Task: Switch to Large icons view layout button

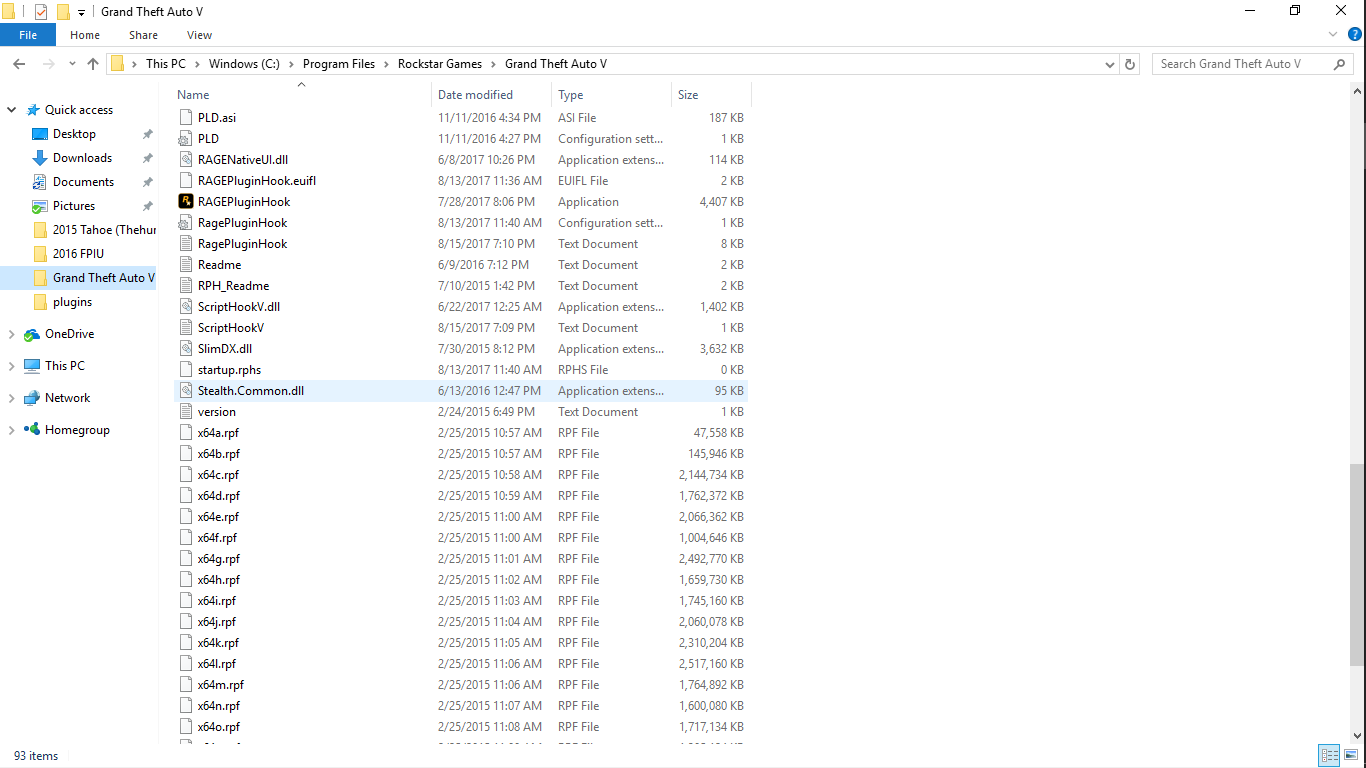Action: click(1351, 756)
